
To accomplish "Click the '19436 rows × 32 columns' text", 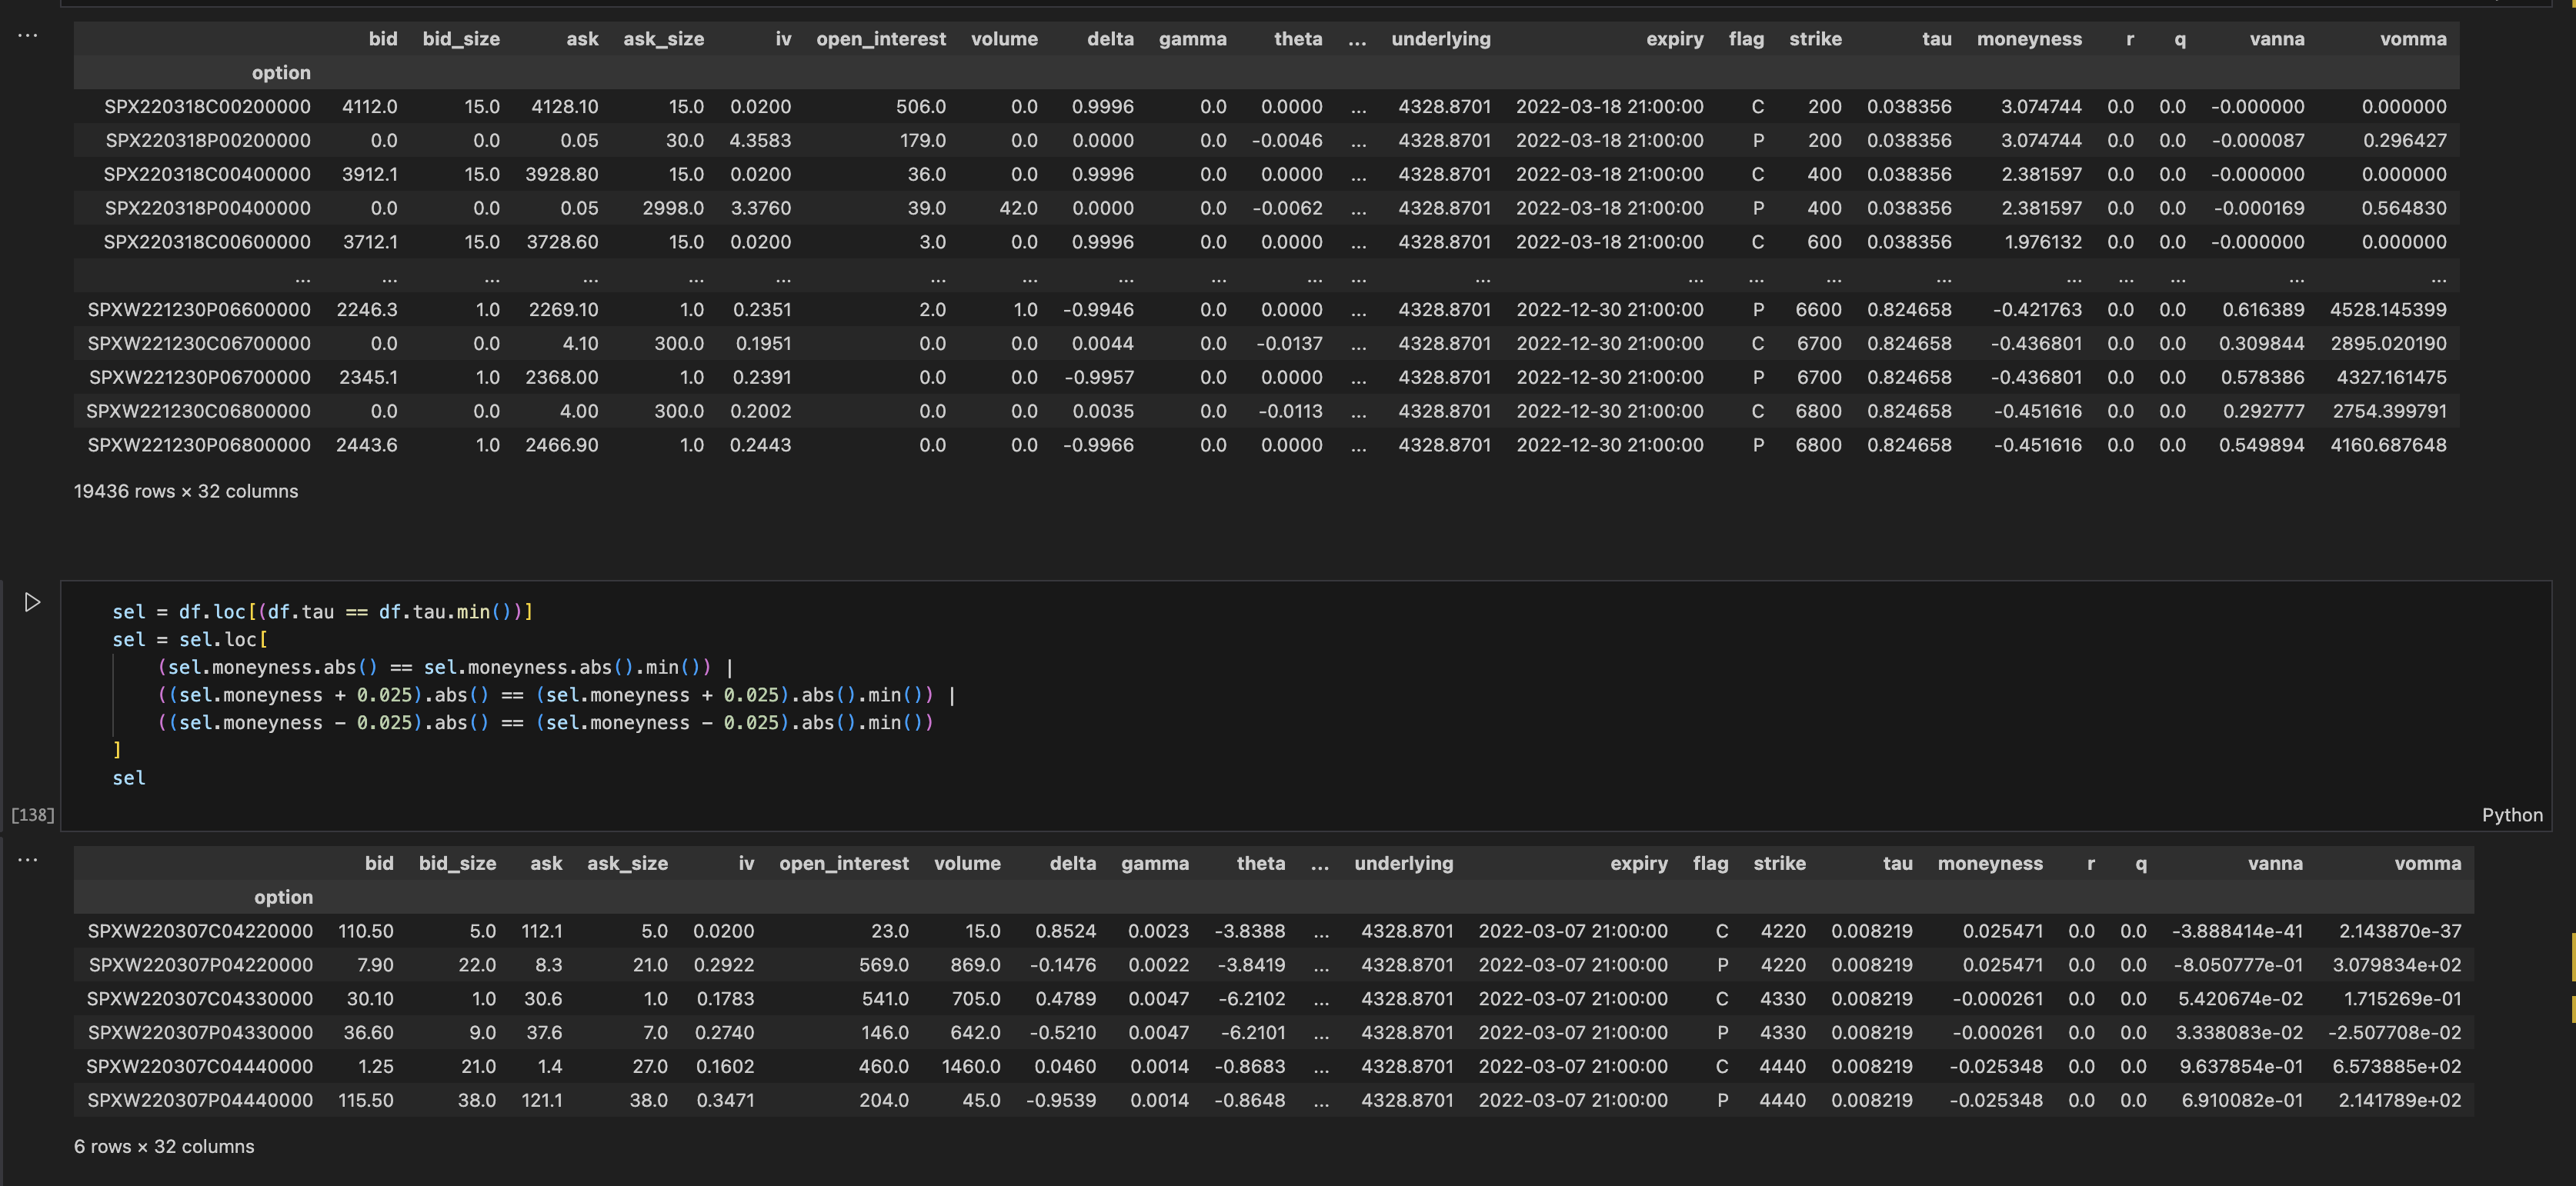I will 186,491.
